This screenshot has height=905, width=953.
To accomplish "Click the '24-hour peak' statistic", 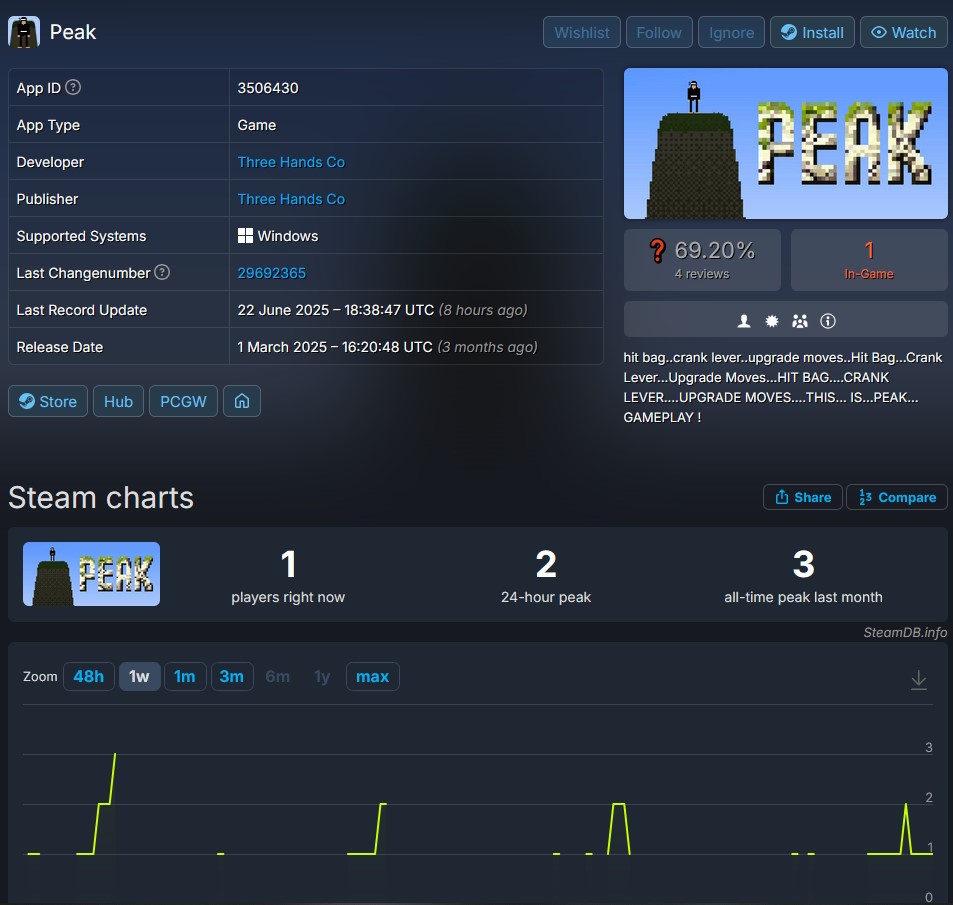I will coord(546,574).
